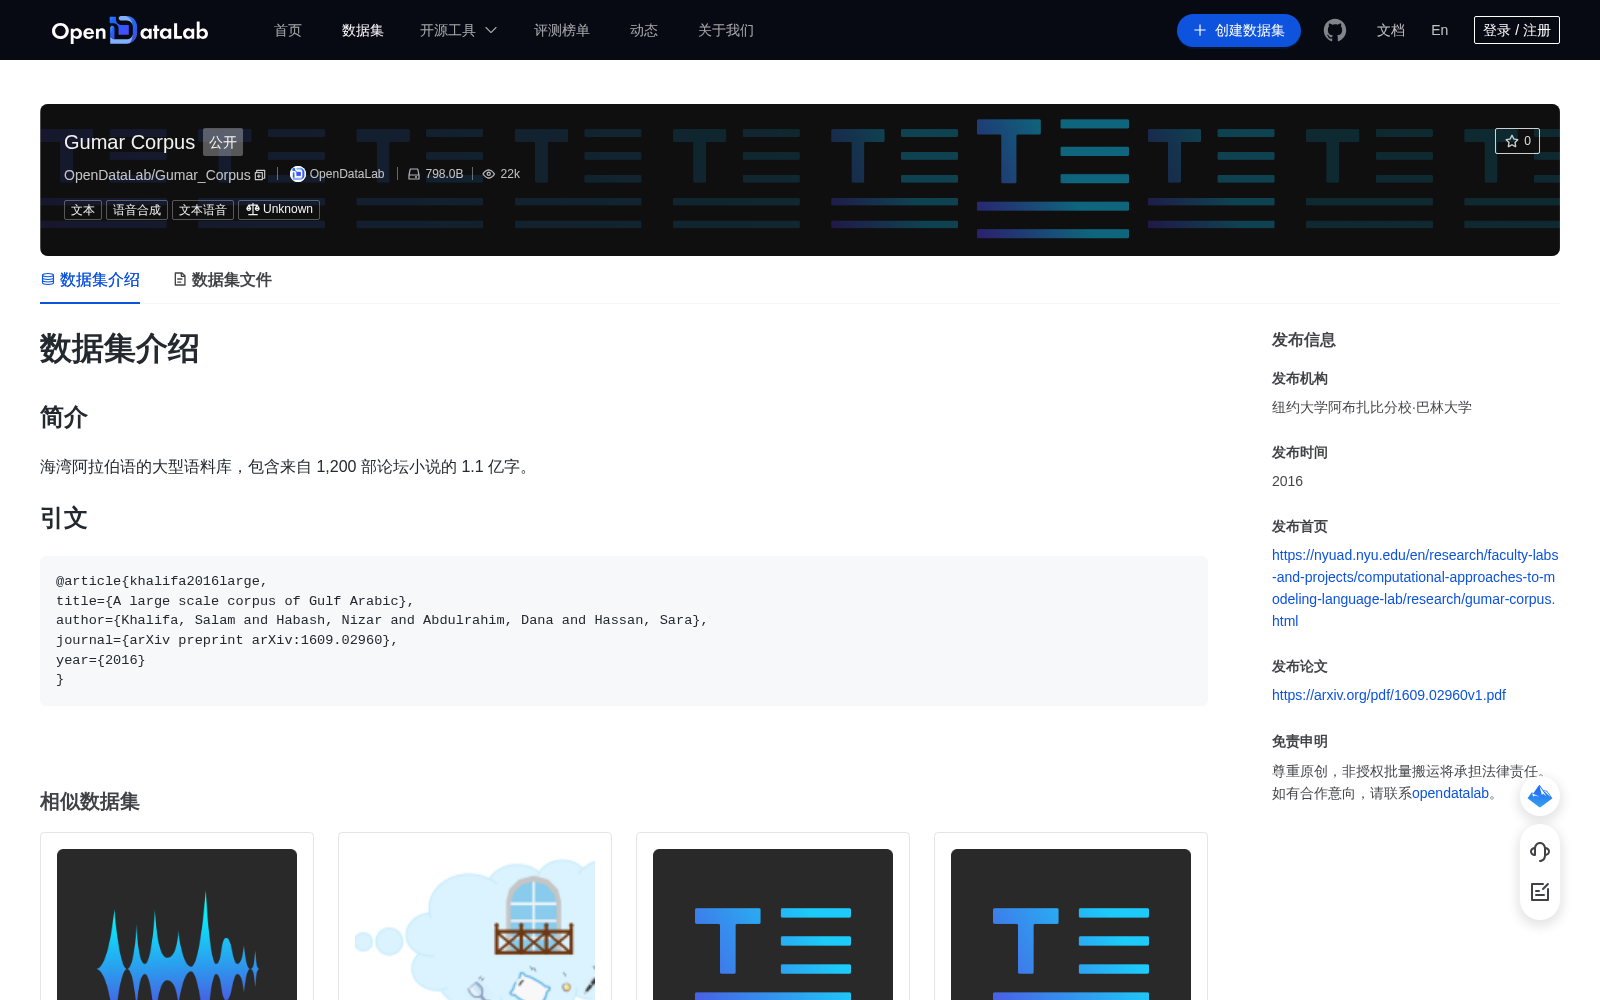This screenshot has height=1000, width=1600.
Task: Switch language to En
Action: click(1440, 30)
